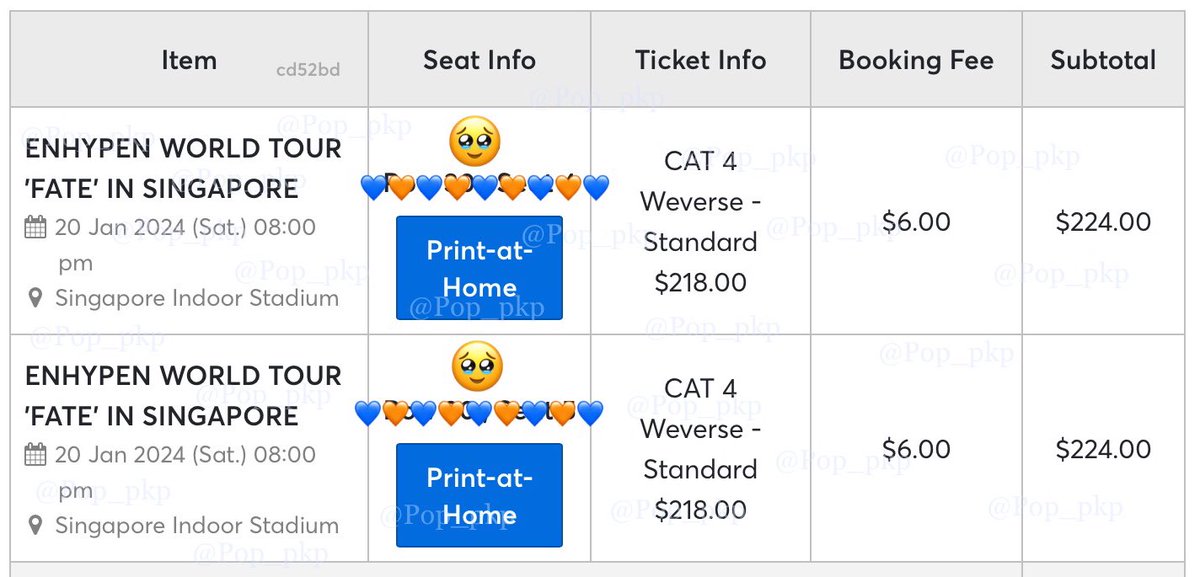Select the Subtotal column header

[x=1103, y=60]
